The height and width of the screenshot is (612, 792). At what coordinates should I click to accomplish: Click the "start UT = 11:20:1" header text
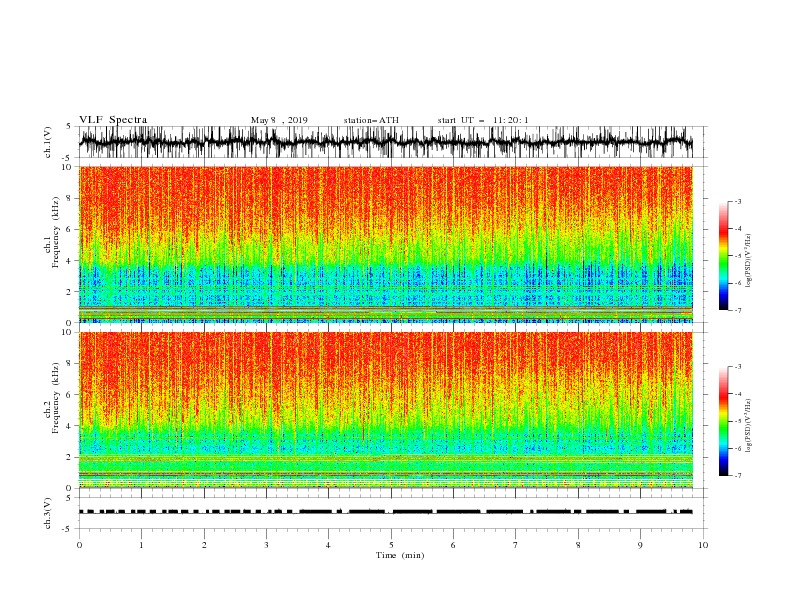tap(483, 120)
